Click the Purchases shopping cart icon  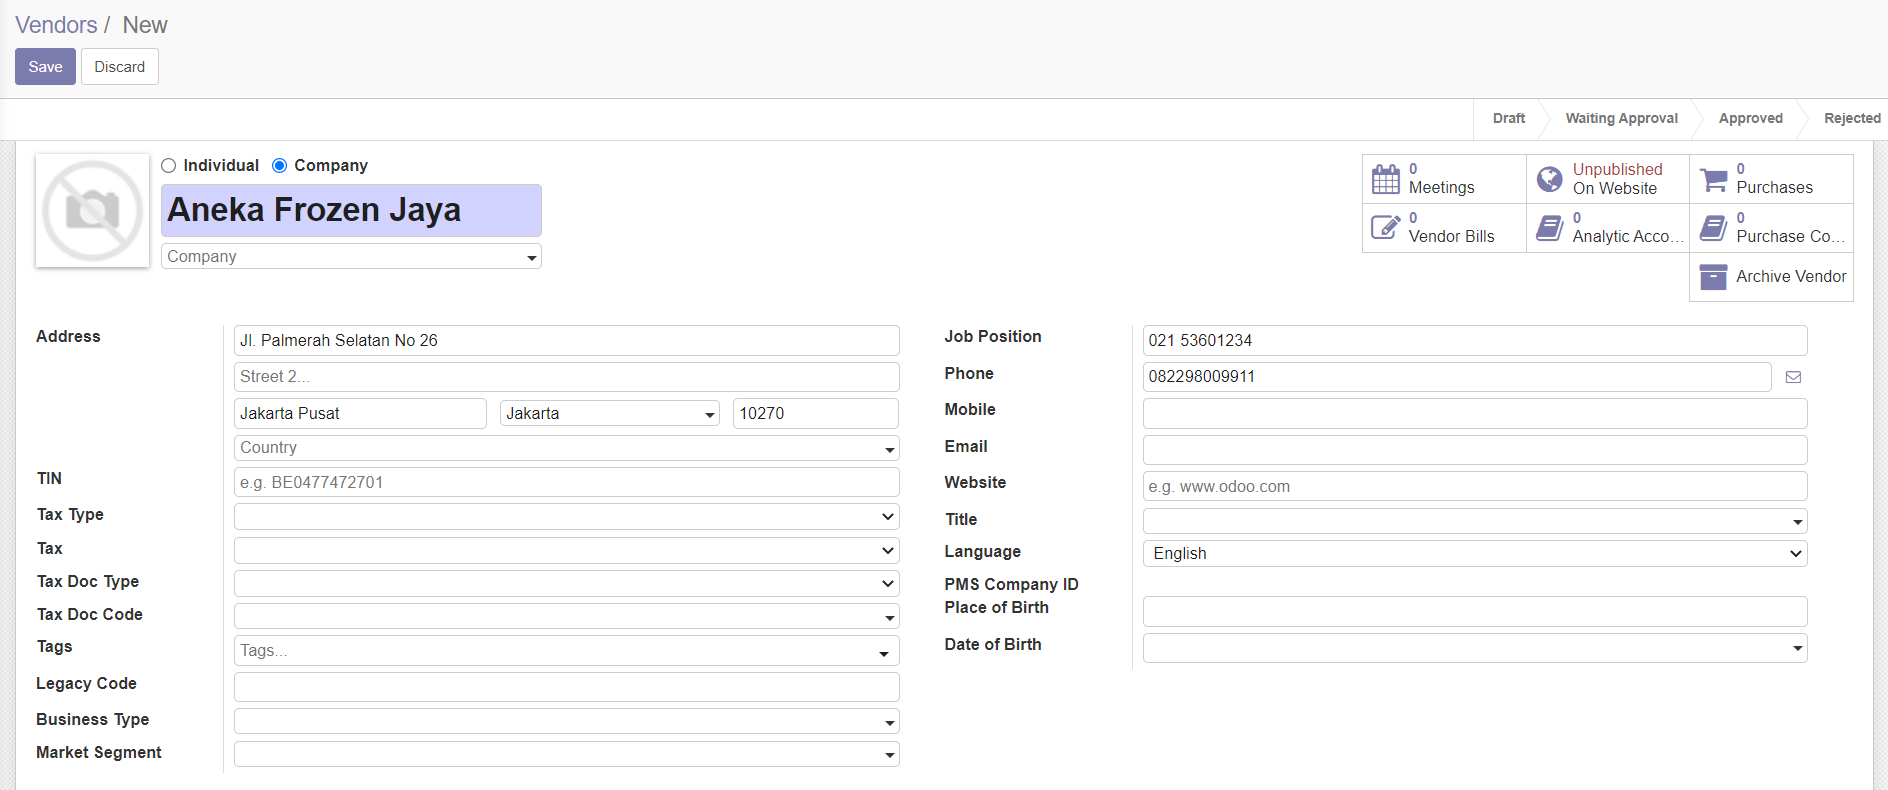pos(1713,179)
